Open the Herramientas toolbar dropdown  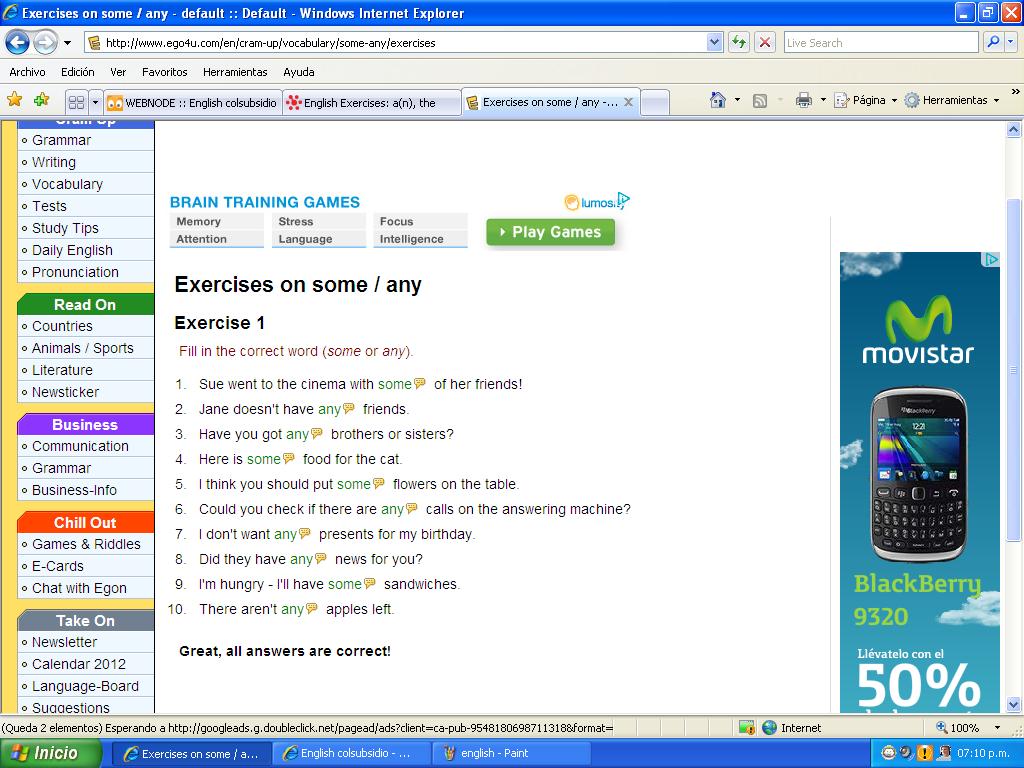tap(996, 101)
